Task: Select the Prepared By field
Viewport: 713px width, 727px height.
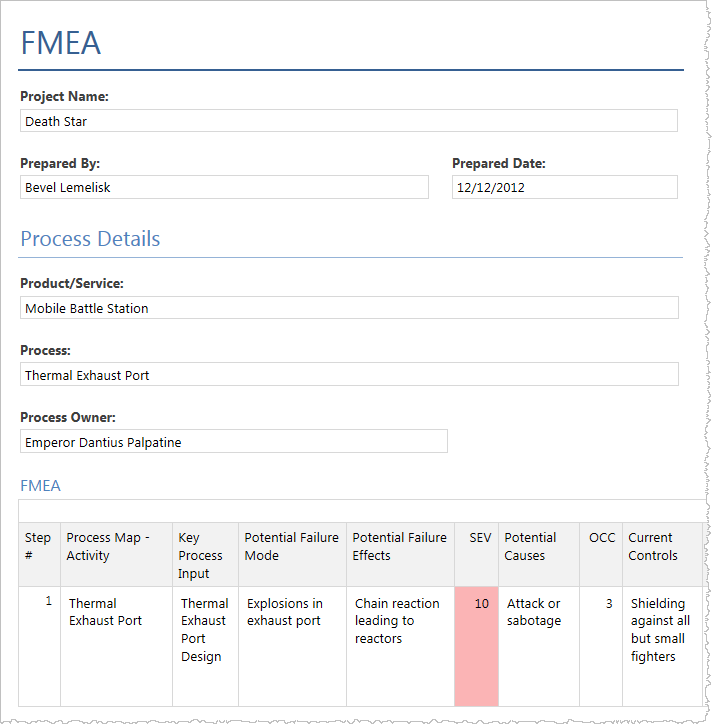Action: tap(224, 187)
